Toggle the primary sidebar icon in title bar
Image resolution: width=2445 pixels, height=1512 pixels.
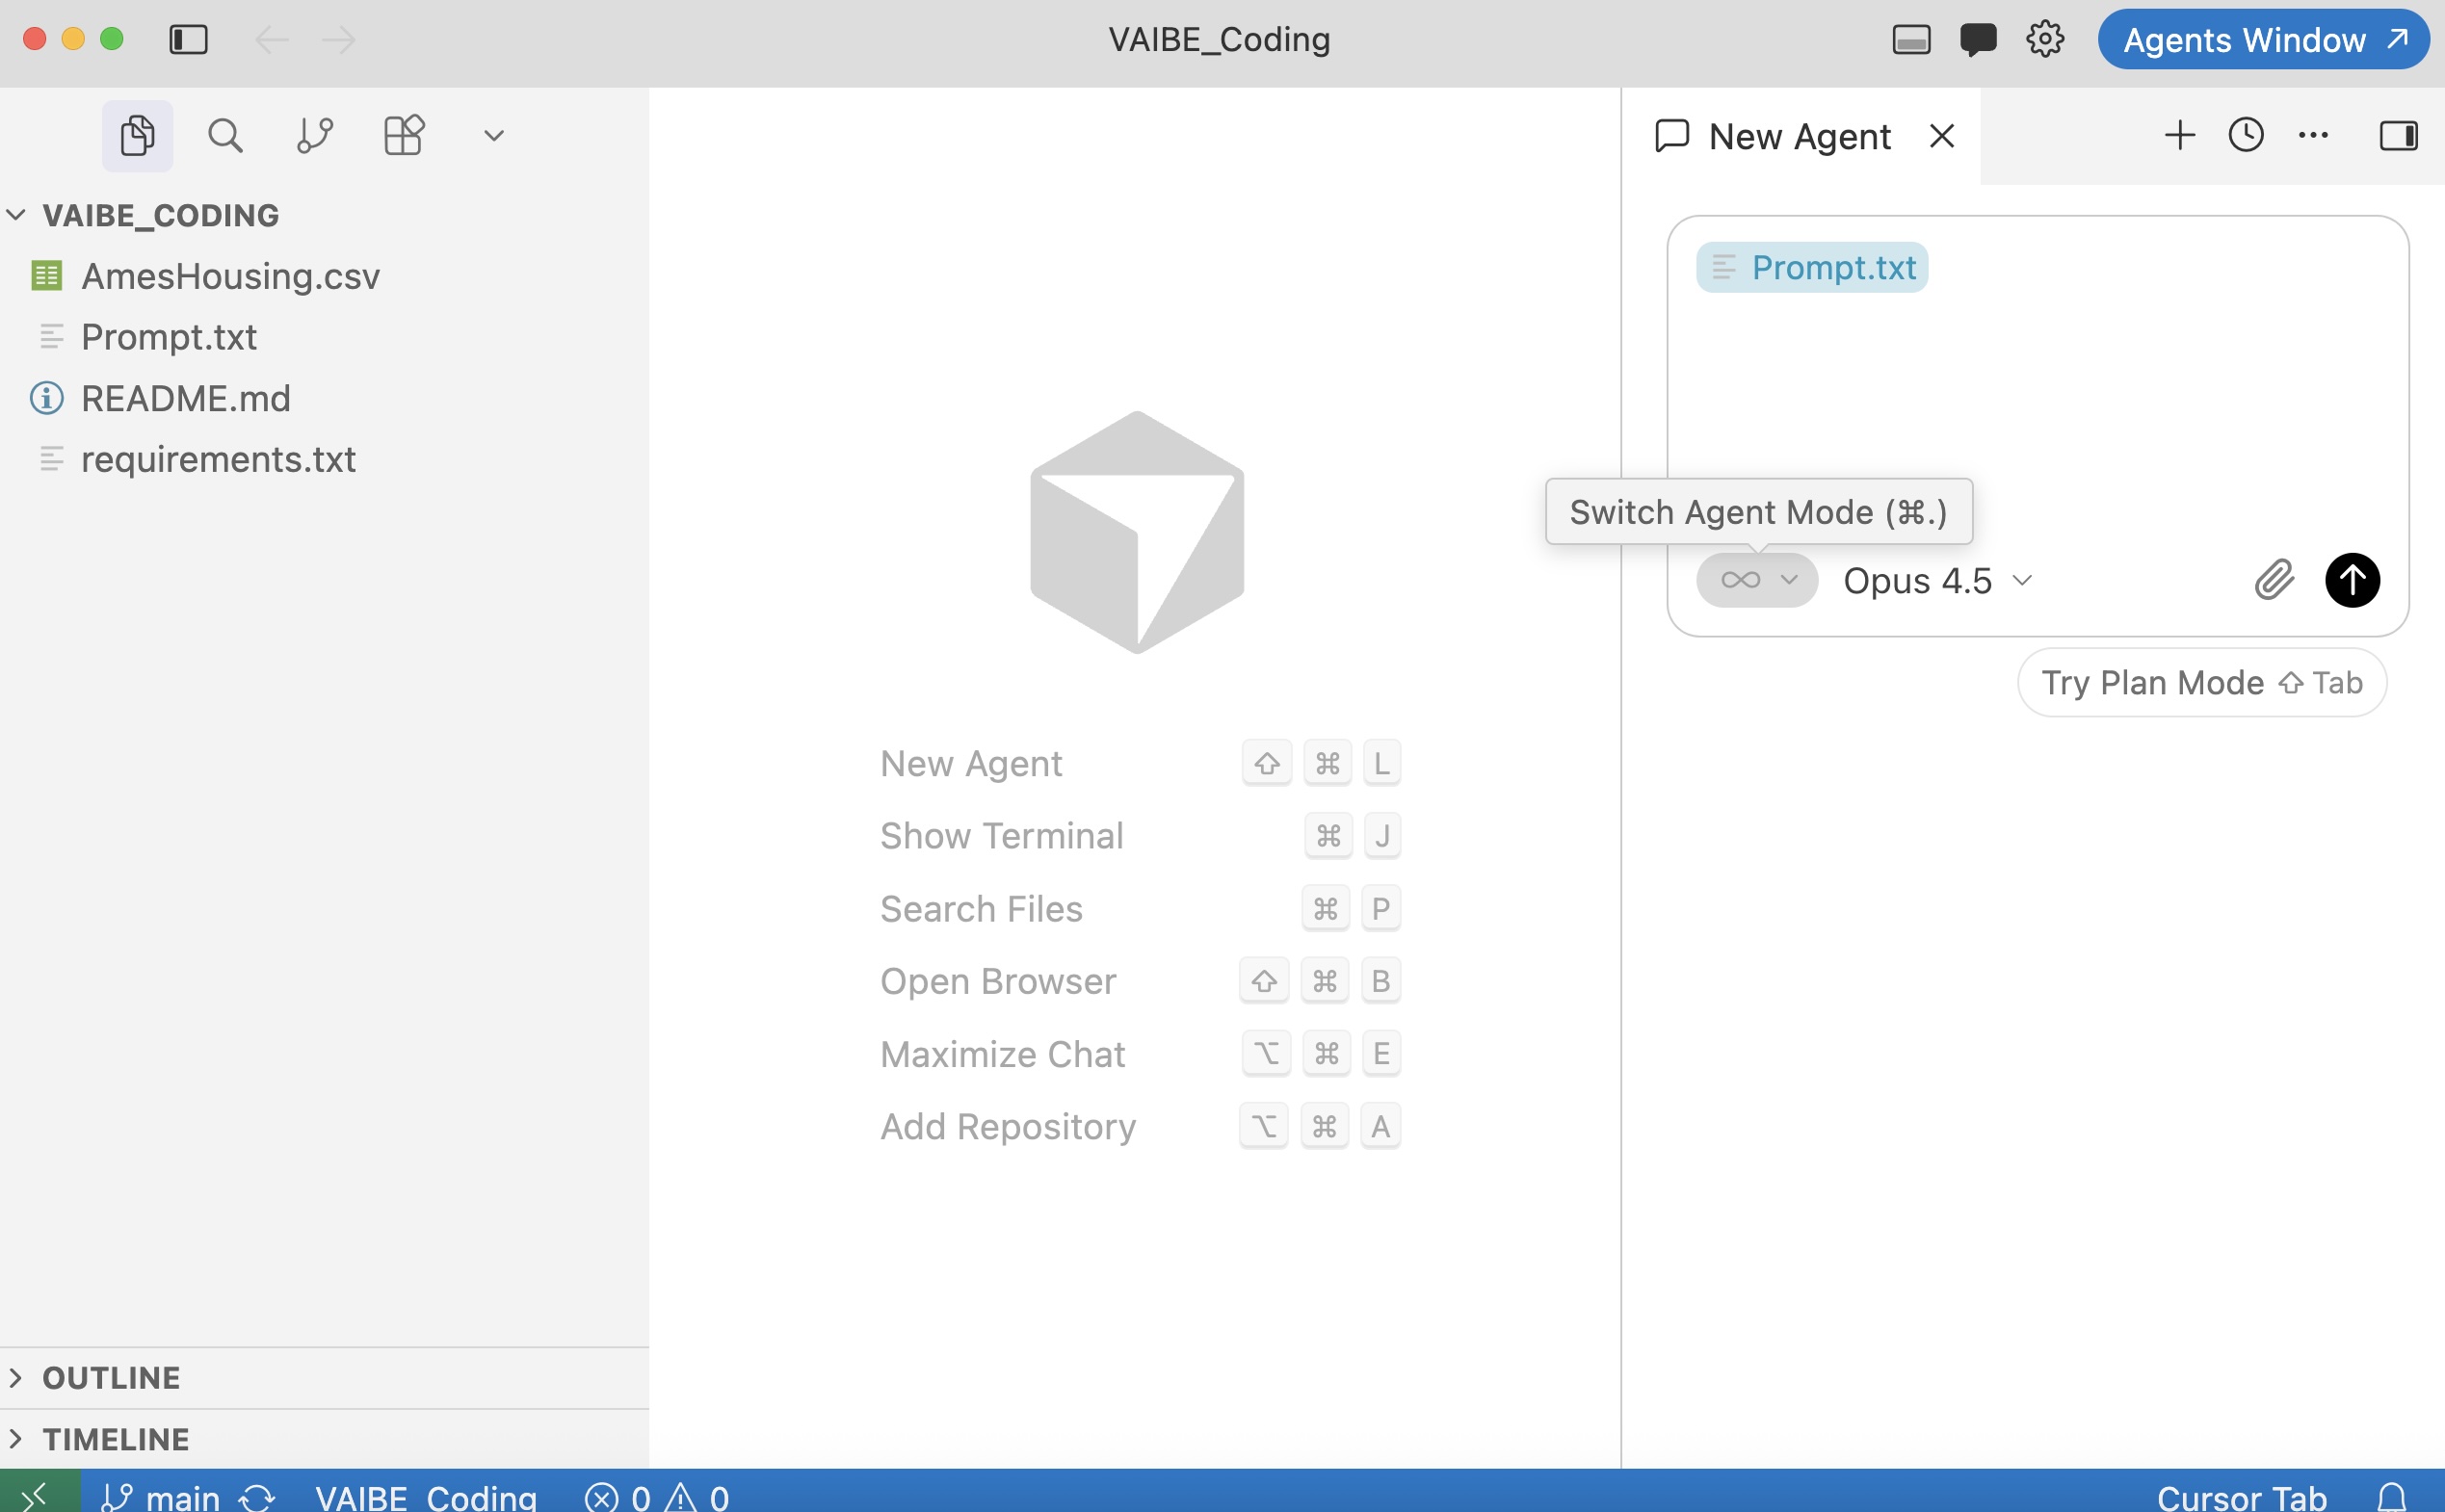[x=188, y=40]
